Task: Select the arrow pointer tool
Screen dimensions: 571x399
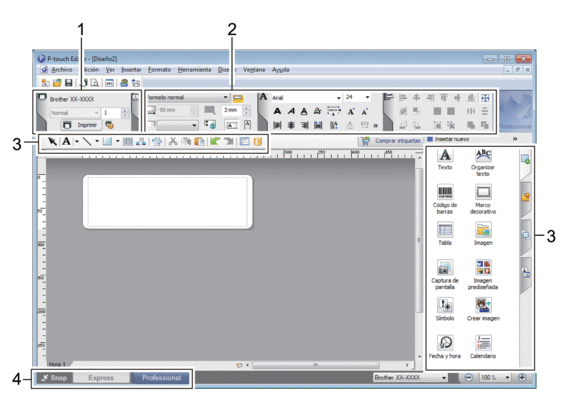Action: click(52, 141)
